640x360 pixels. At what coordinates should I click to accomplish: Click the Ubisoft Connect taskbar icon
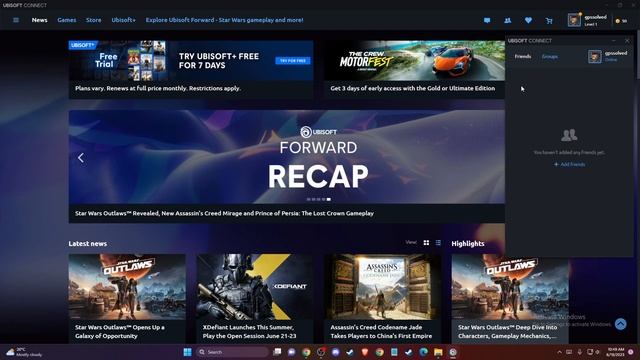click(x=453, y=352)
